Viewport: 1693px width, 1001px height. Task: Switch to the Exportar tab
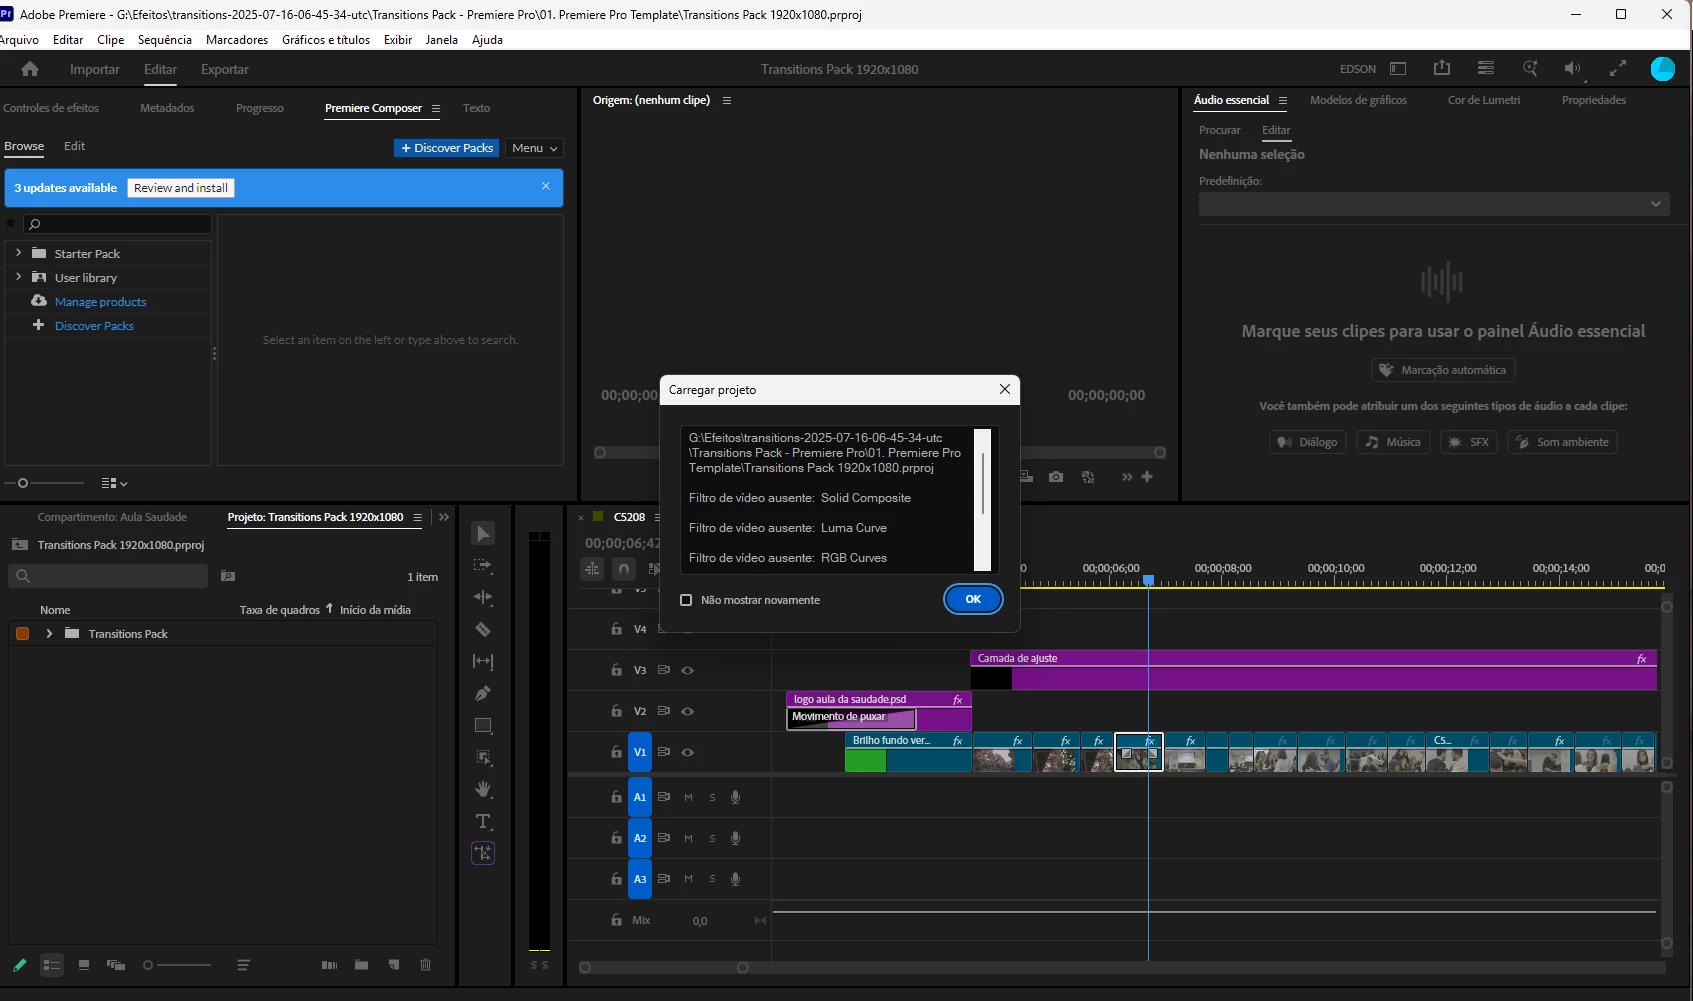(x=225, y=69)
